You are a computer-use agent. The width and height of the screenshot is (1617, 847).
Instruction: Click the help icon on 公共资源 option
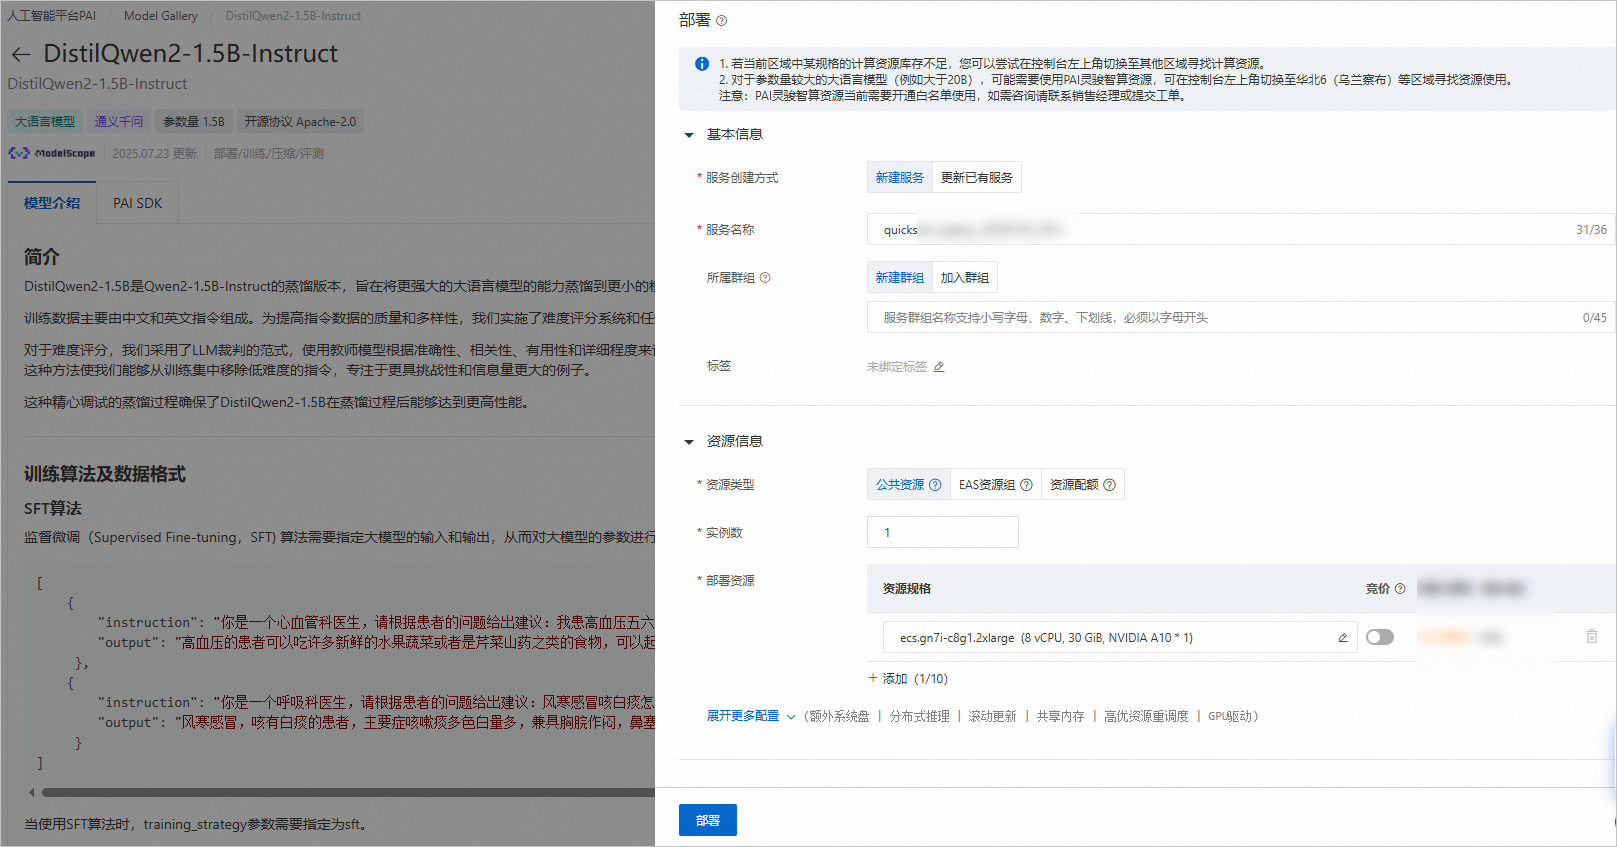pos(935,485)
